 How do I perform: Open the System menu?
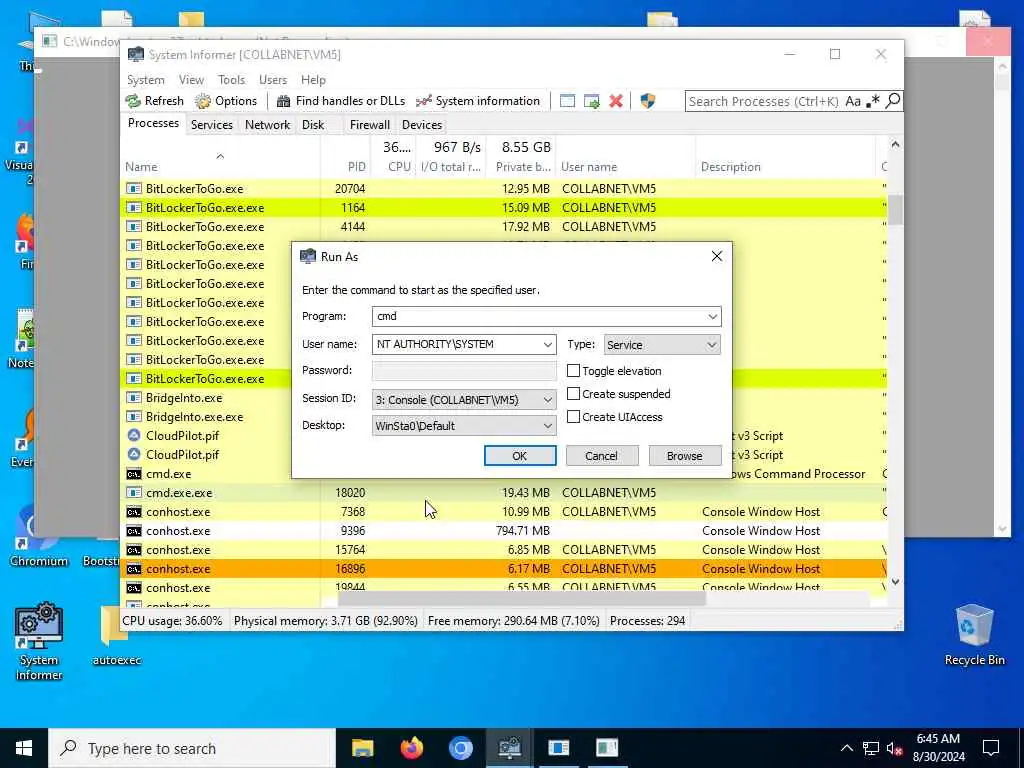[x=146, y=80]
